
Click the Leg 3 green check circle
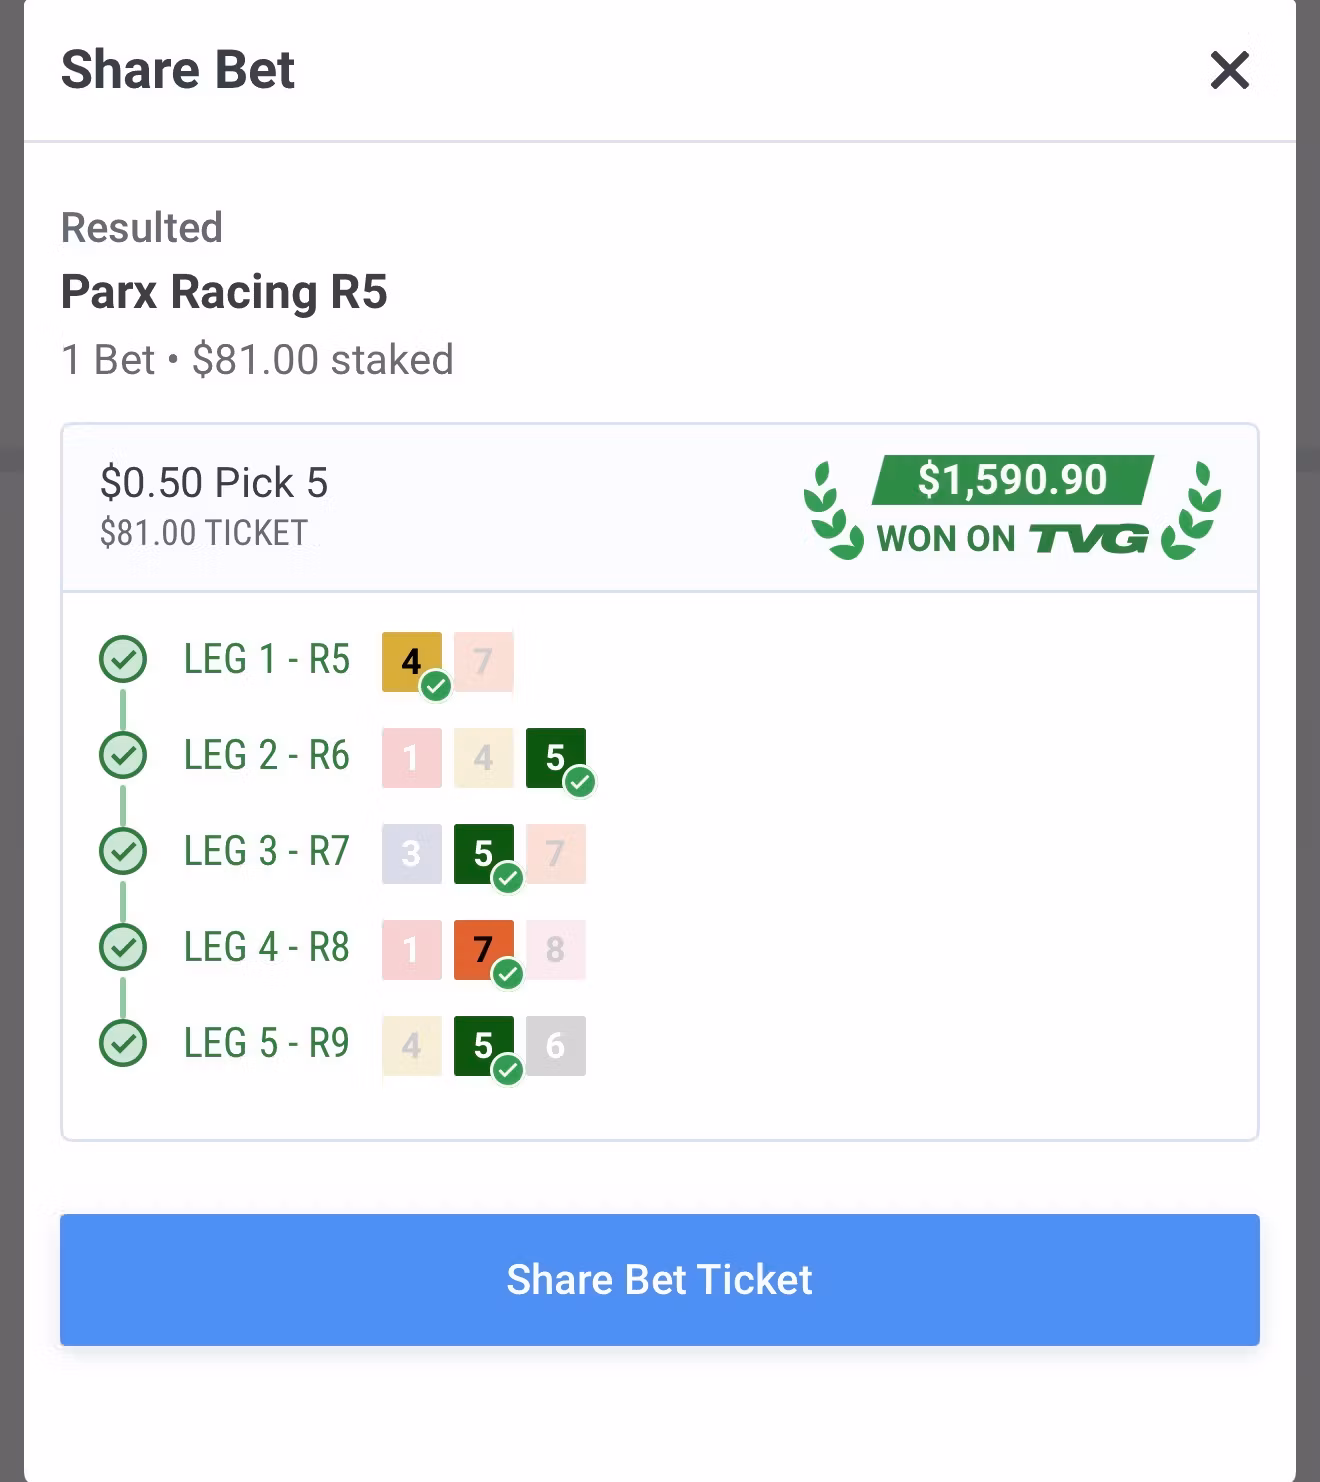point(123,851)
